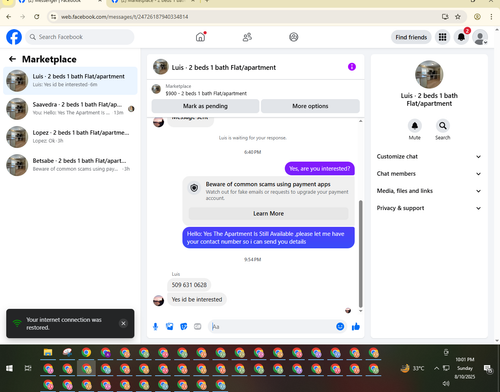500x392 pixels.
Task: Open Task View on the taskbar
Action: pos(28,368)
